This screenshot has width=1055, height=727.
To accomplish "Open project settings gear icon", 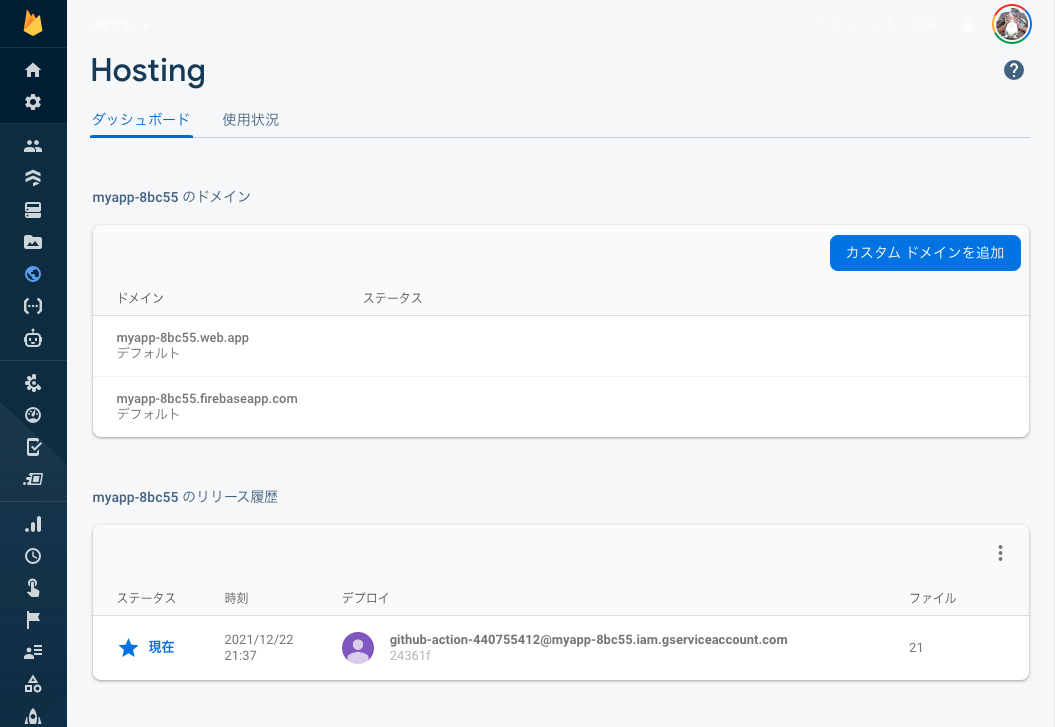I will pyautogui.click(x=33, y=102).
